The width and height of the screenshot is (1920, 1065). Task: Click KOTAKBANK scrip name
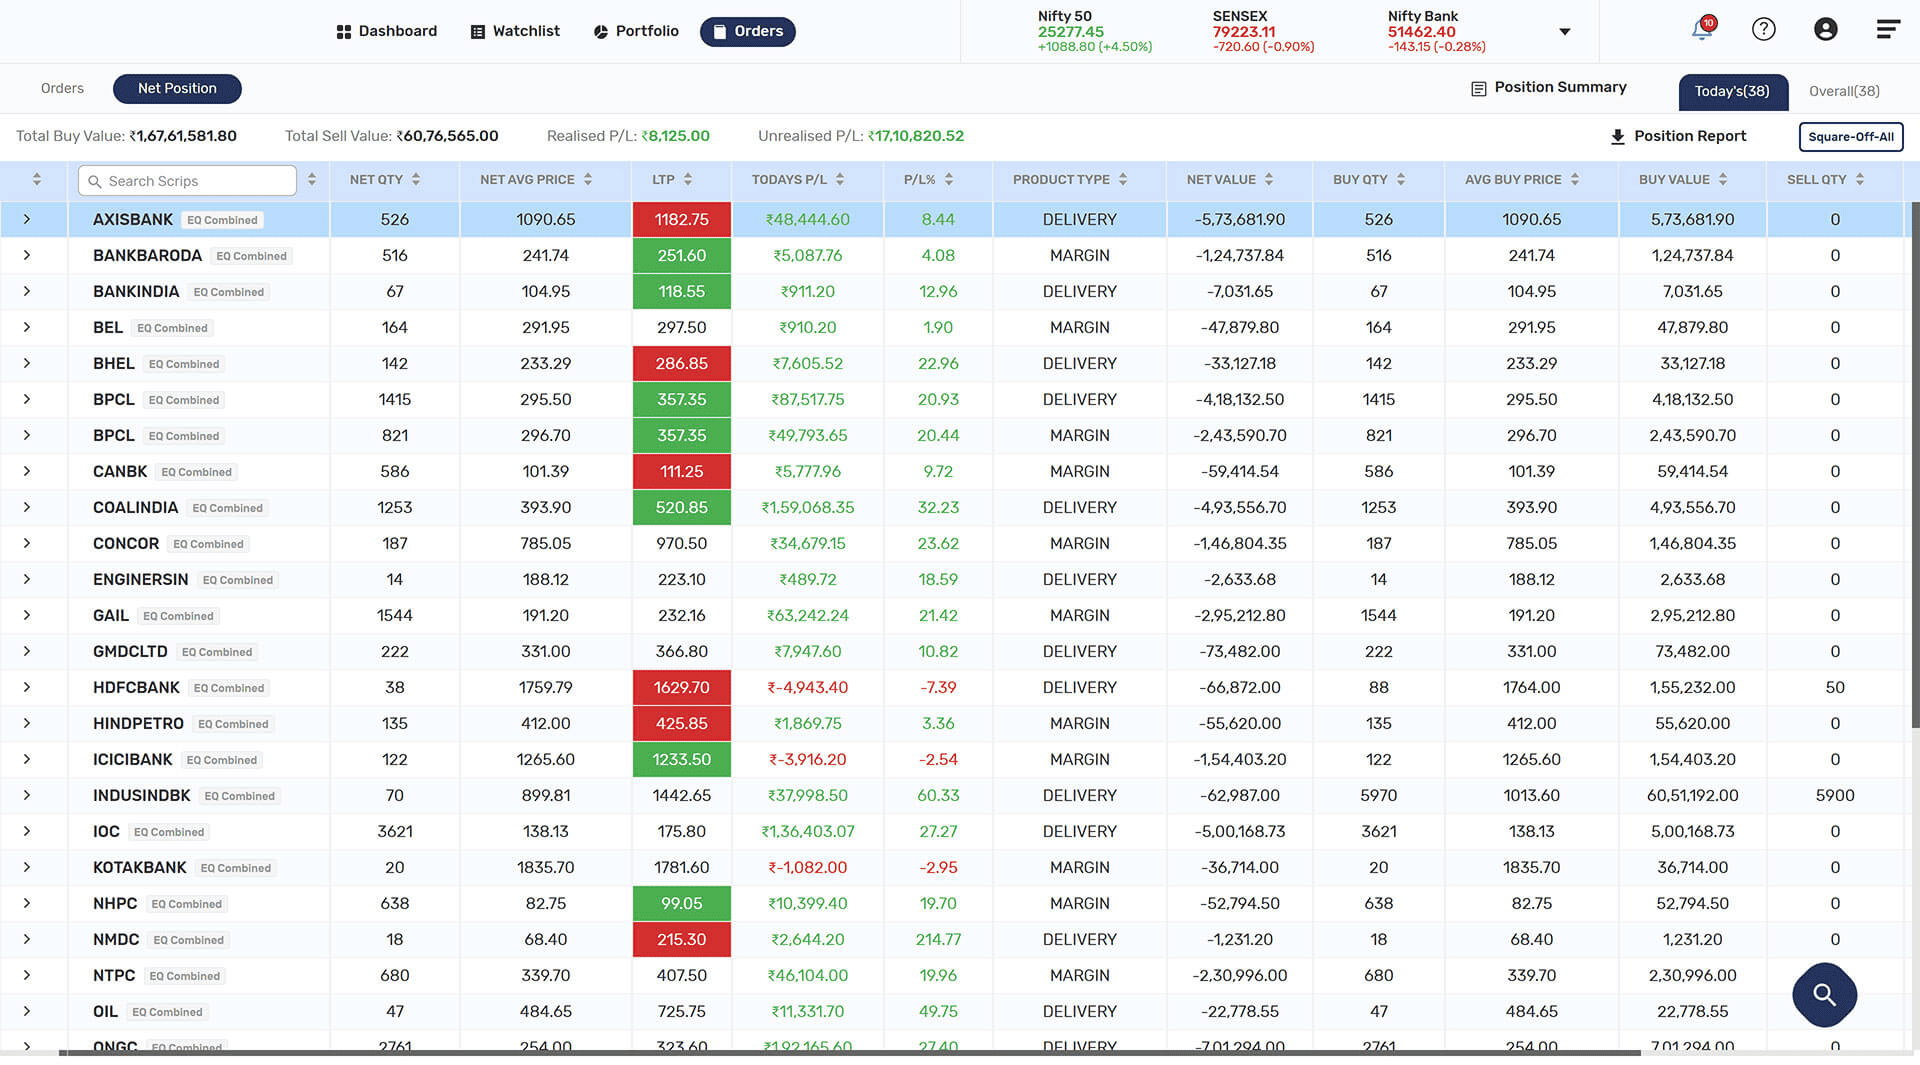tap(140, 867)
